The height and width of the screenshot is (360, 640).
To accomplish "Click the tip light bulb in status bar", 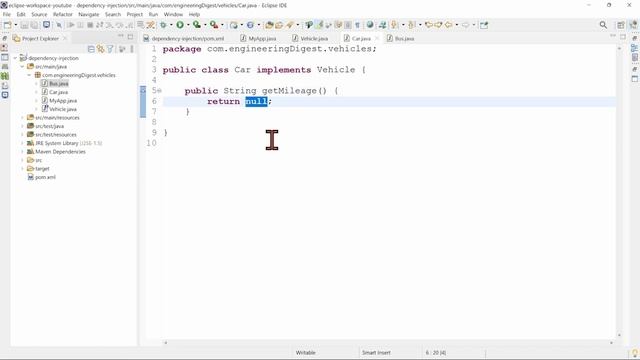I will coord(635,353).
